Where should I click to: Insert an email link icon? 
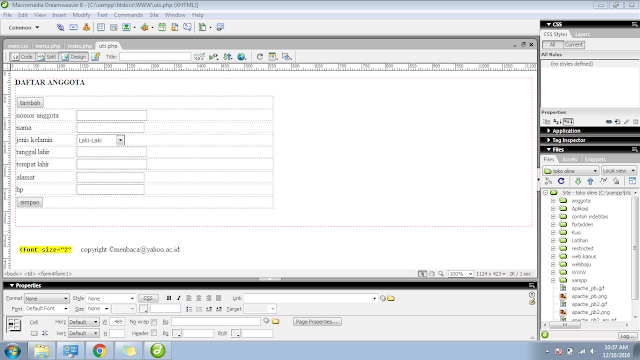[73, 27]
